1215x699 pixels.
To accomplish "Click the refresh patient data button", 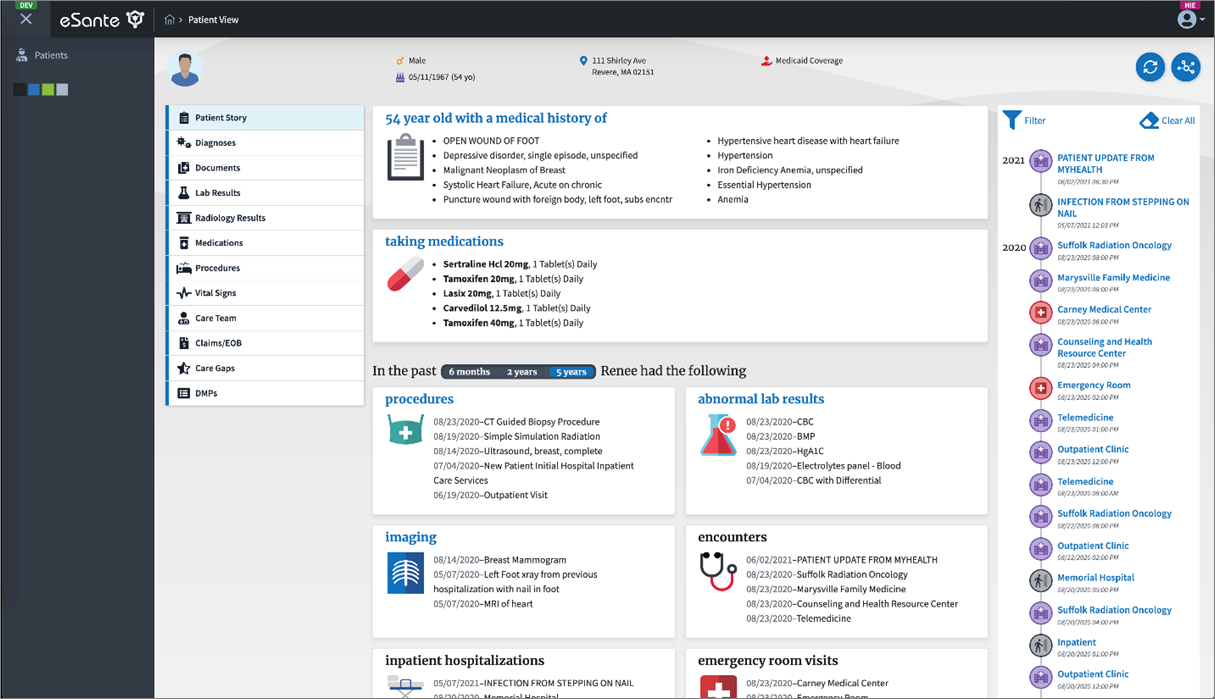I will (x=1150, y=67).
